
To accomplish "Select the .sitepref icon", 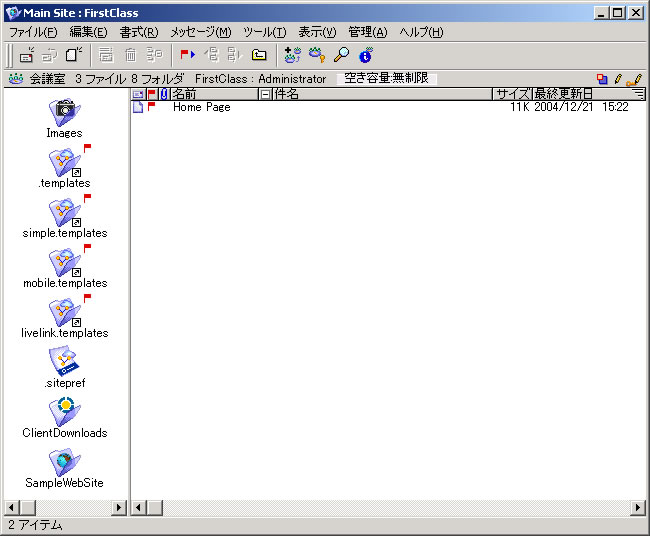I will tap(64, 361).
